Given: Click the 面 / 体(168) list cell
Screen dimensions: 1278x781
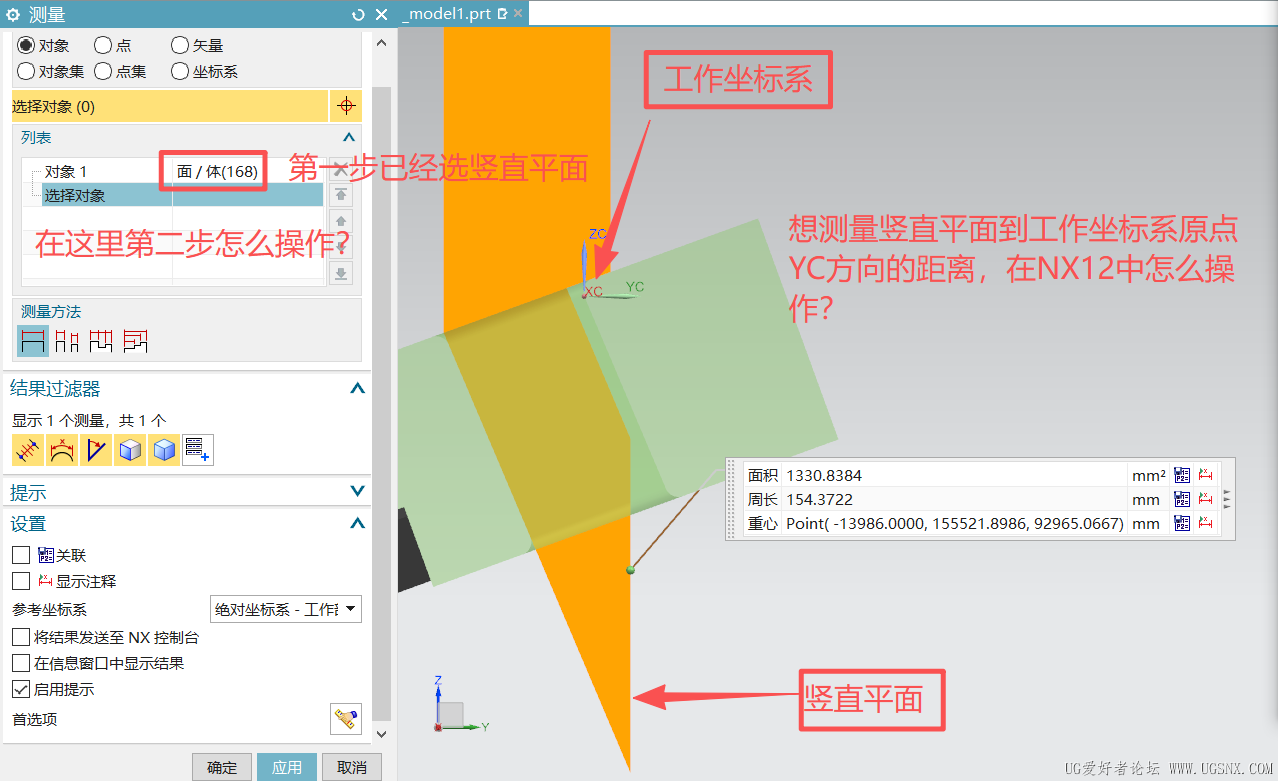Looking at the screenshot, I should (217, 172).
